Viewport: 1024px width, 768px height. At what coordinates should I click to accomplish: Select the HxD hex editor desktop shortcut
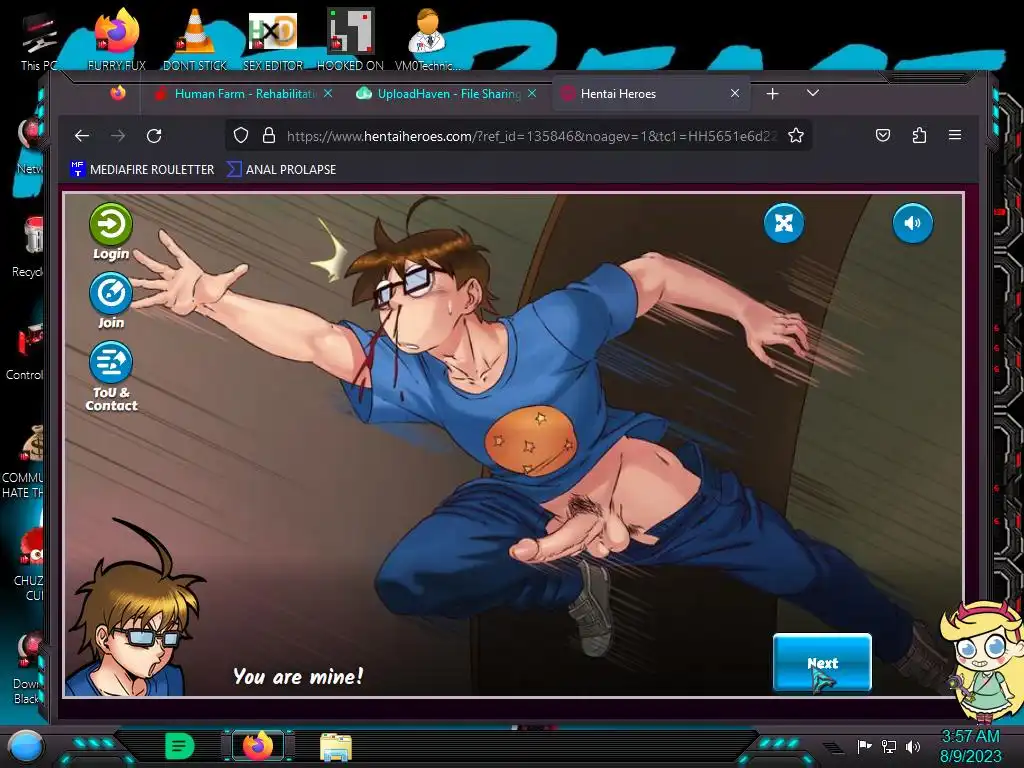coord(273,40)
